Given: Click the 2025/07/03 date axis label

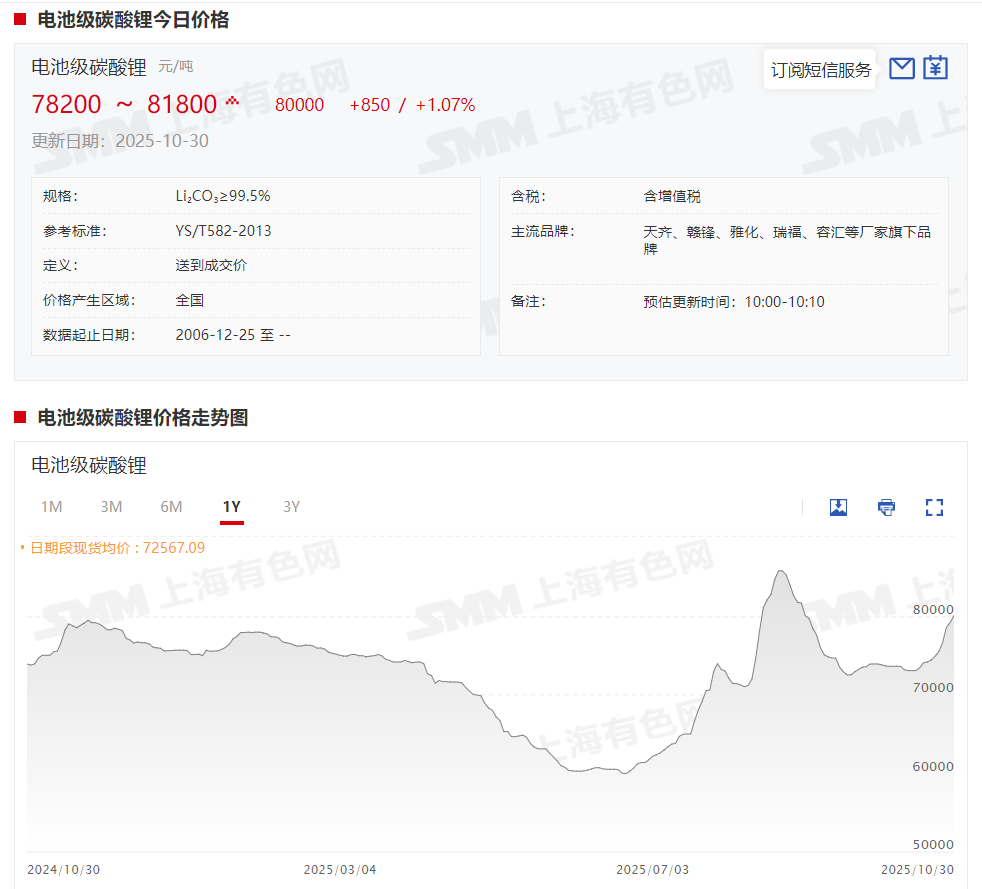Looking at the screenshot, I should pos(652,869).
